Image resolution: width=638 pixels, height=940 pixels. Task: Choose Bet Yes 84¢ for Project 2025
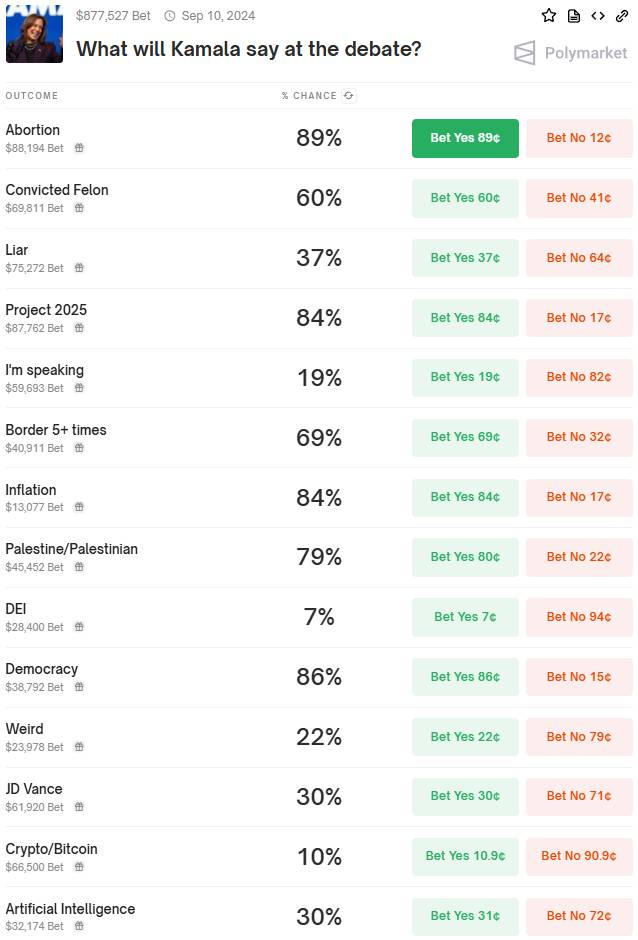tap(465, 318)
